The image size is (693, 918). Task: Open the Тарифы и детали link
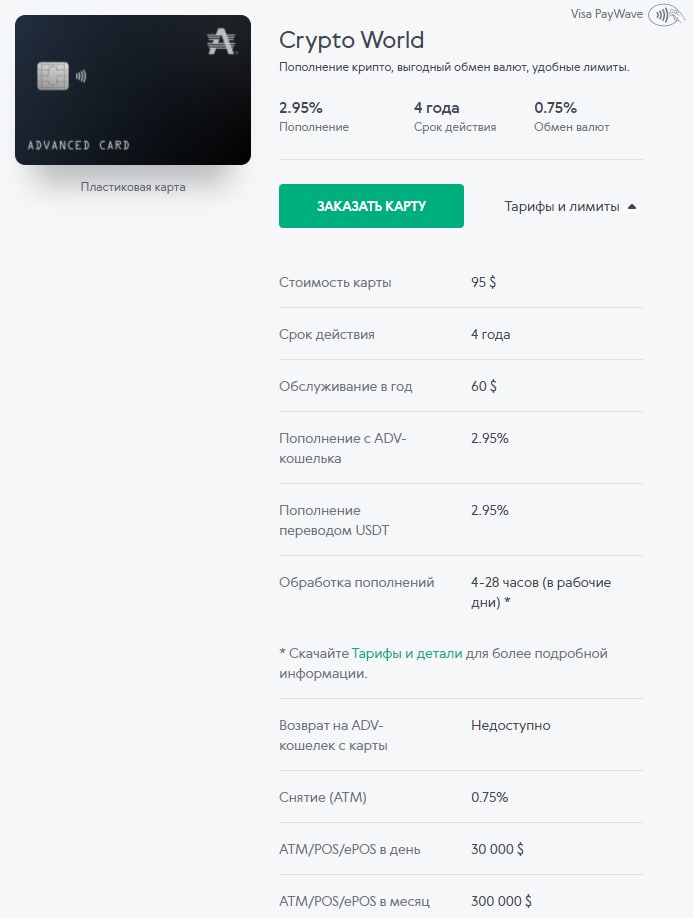(x=407, y=653)
